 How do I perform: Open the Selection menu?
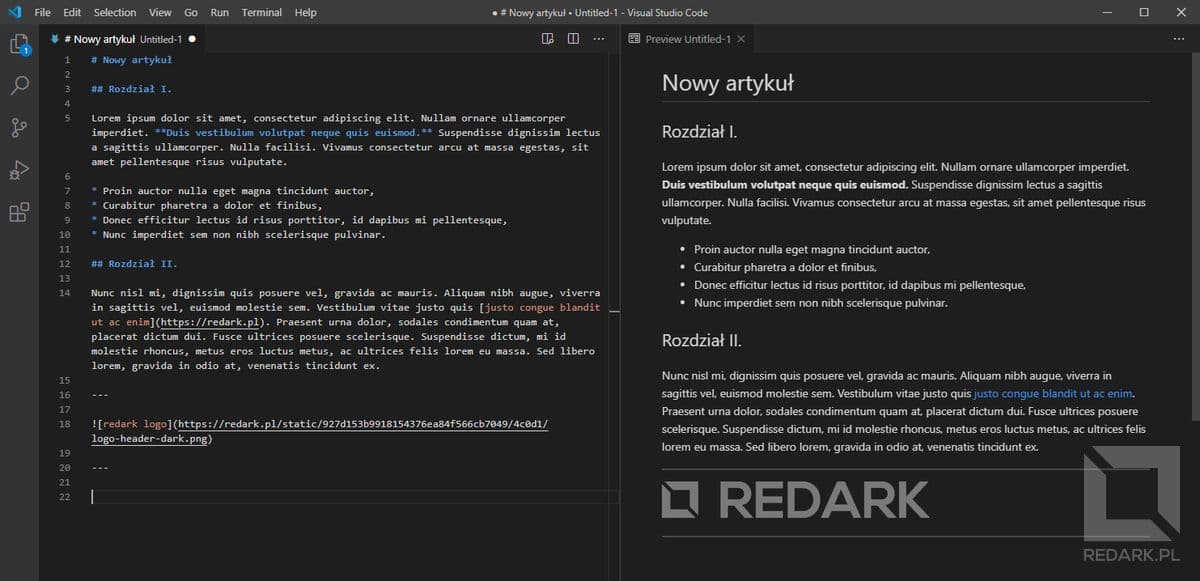coord(115,12)
